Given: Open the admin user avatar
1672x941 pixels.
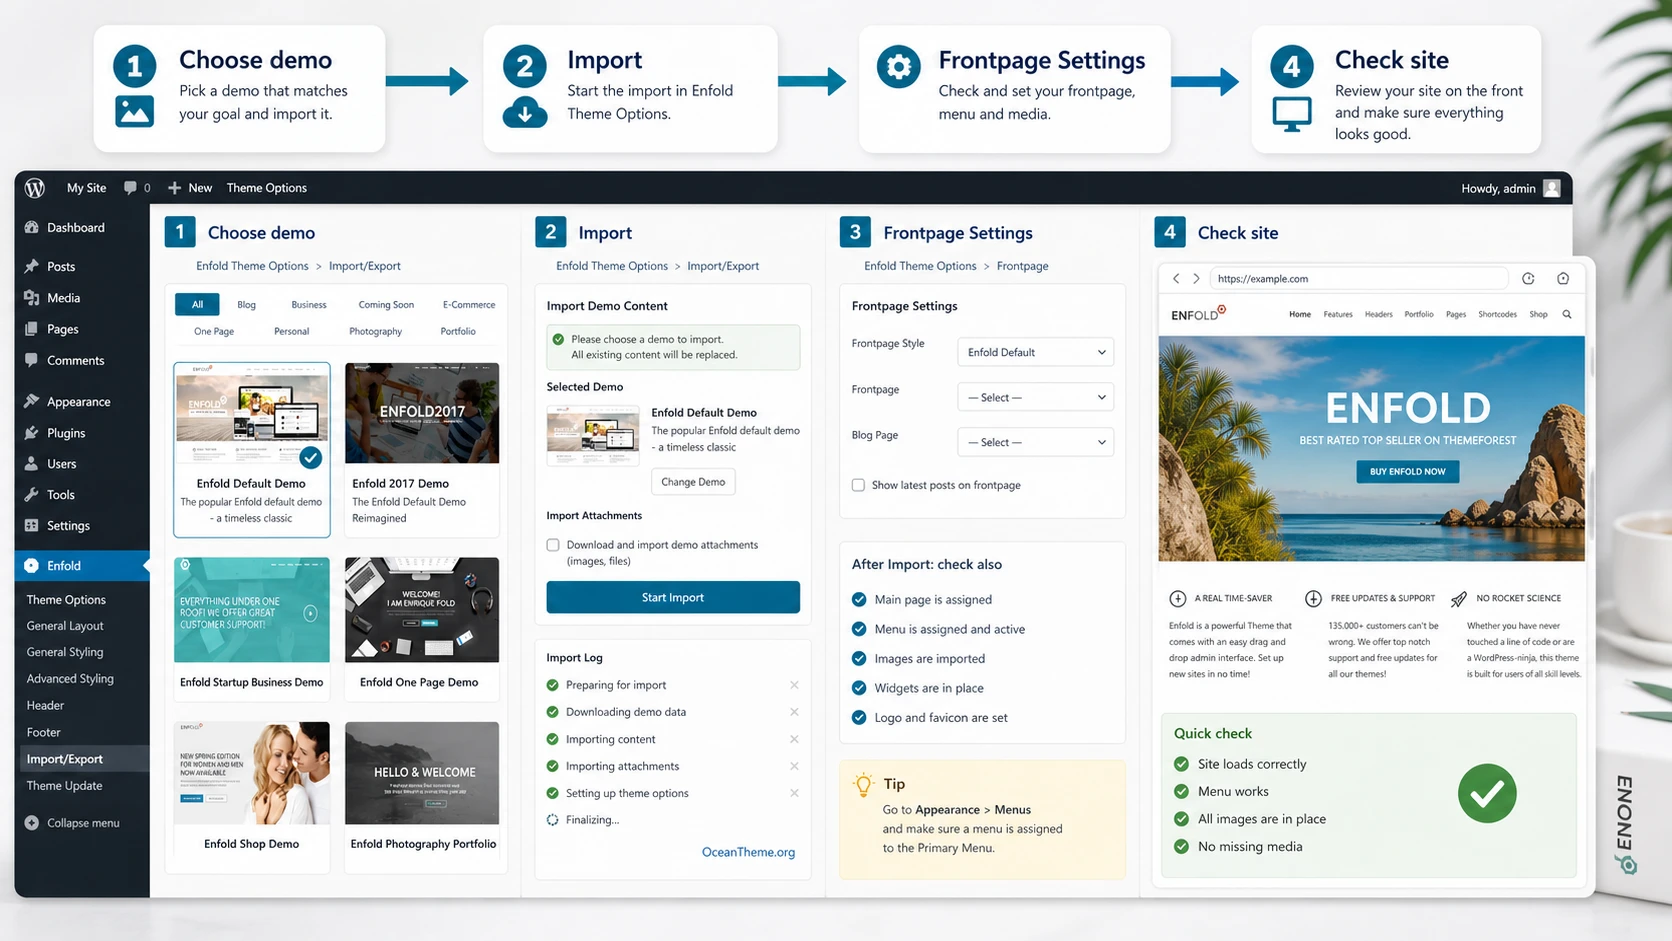Looking at the screenshot, I should (1552, 188).
